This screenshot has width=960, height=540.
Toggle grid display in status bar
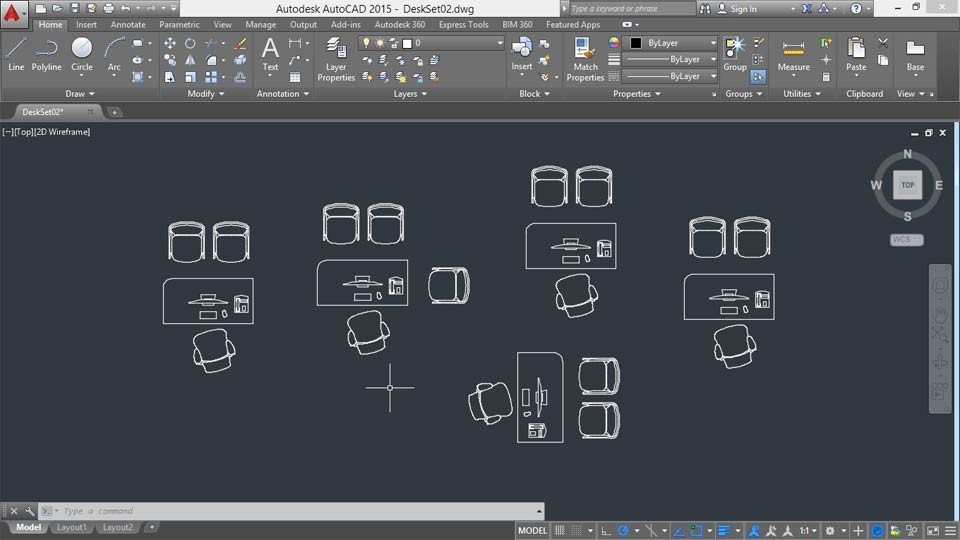click(560, 530)
